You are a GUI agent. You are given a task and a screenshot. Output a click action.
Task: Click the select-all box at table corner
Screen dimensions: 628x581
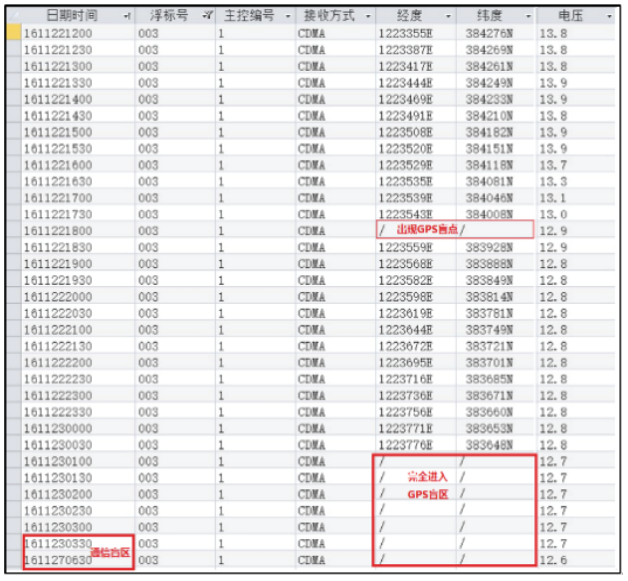tap(13, 17)
